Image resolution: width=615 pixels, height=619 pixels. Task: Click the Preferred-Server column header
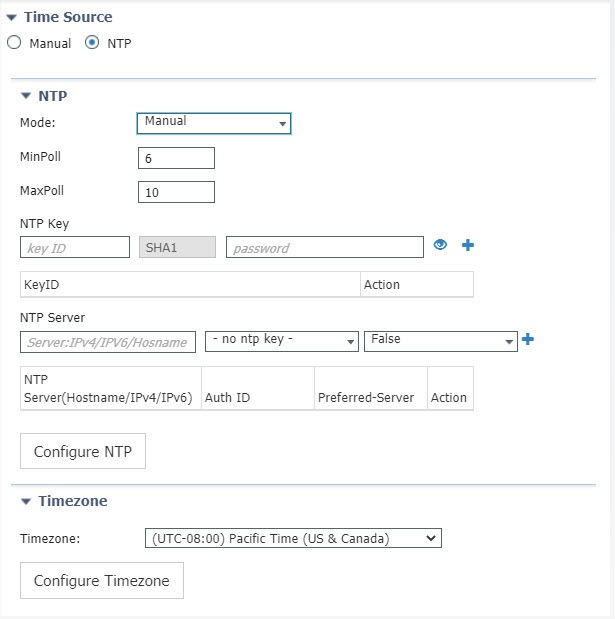[x=371, y=388]
